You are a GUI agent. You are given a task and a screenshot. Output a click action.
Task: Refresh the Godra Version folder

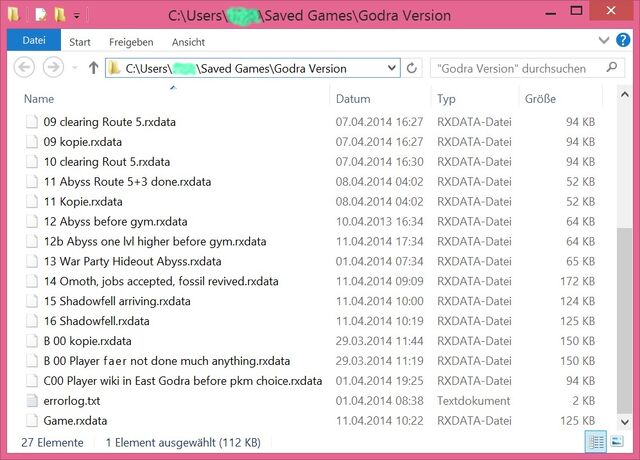click(x=411, y=68)
